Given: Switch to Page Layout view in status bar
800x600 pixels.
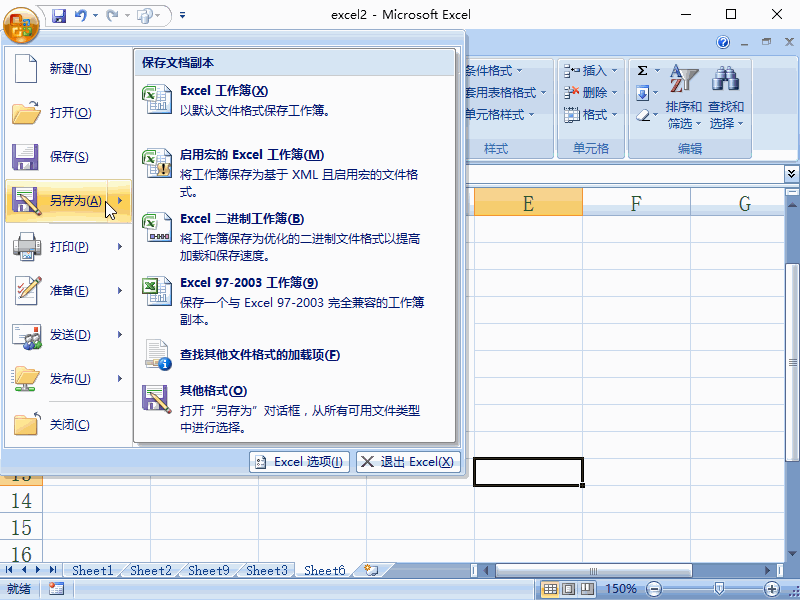Looking at the screenshot, I should [566, 588].
